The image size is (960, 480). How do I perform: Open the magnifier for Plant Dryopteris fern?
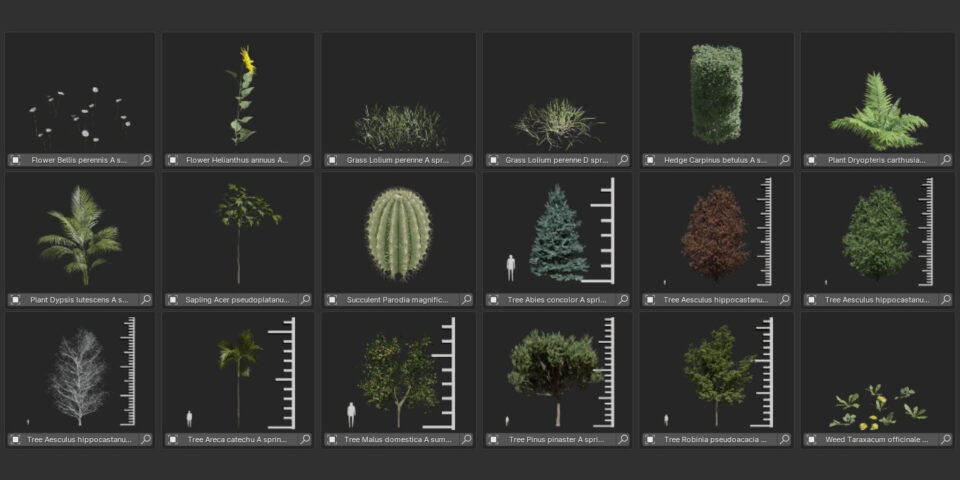pyautogui.click(x=945, y=160)
